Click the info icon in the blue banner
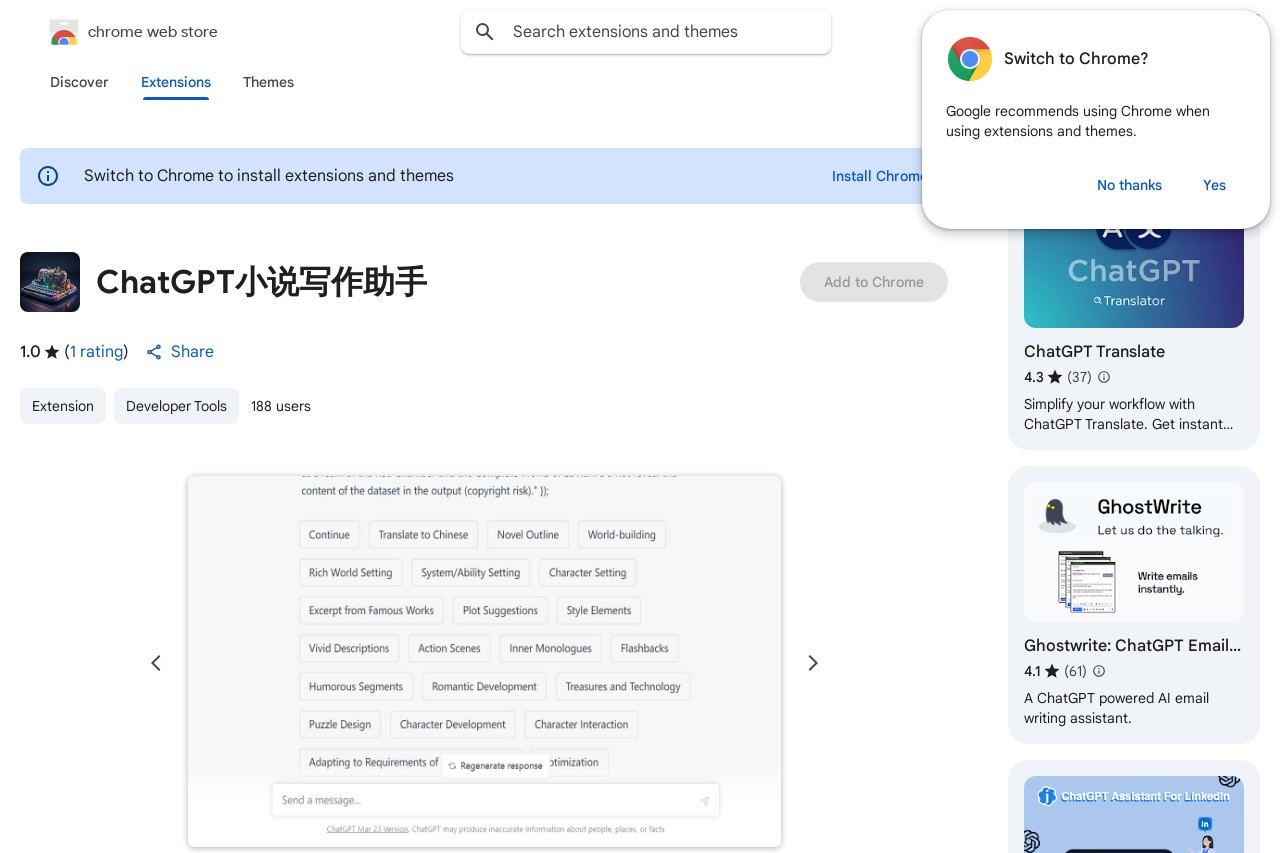Screen dimensions: 1280x853 point(48,176)
